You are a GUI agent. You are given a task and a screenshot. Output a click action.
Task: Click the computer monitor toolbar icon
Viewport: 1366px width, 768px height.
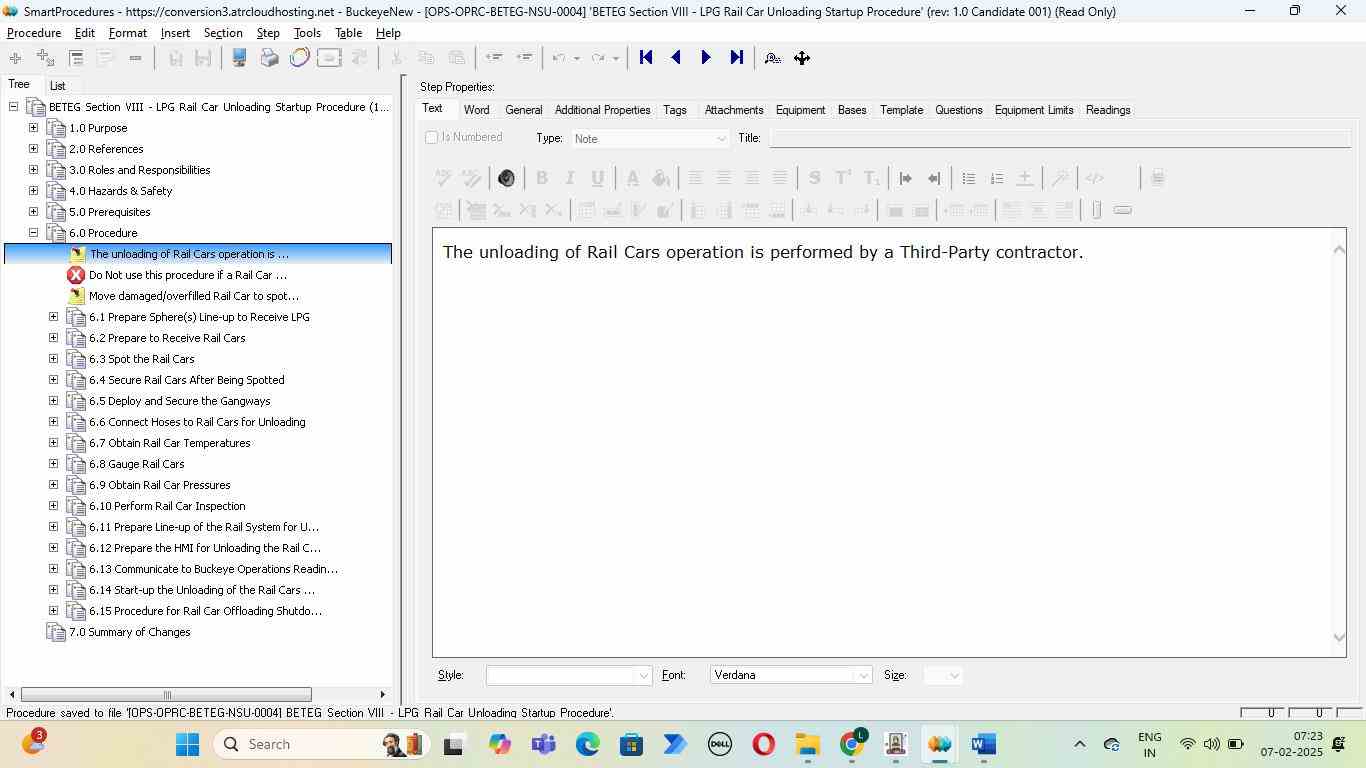pos(240,58)
